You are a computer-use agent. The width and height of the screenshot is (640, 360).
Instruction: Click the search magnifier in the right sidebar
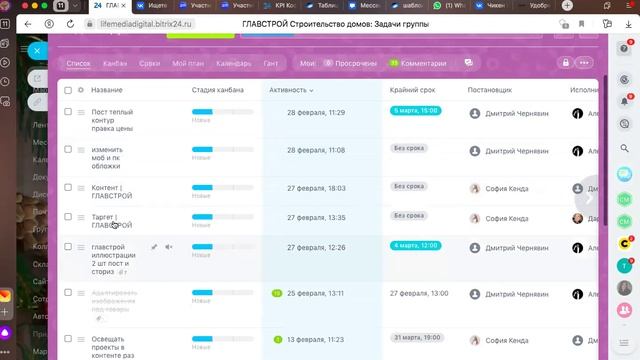tap(624, 148)
